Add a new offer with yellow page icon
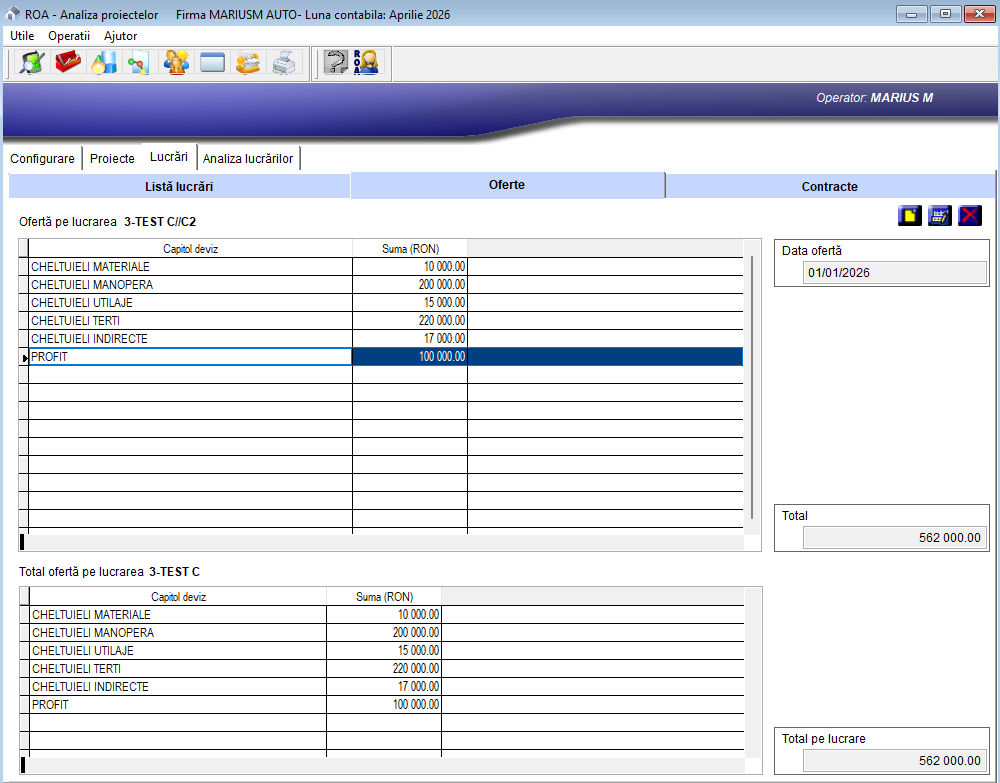Viewport: 1000px width, 783px height. coord(909,216)
